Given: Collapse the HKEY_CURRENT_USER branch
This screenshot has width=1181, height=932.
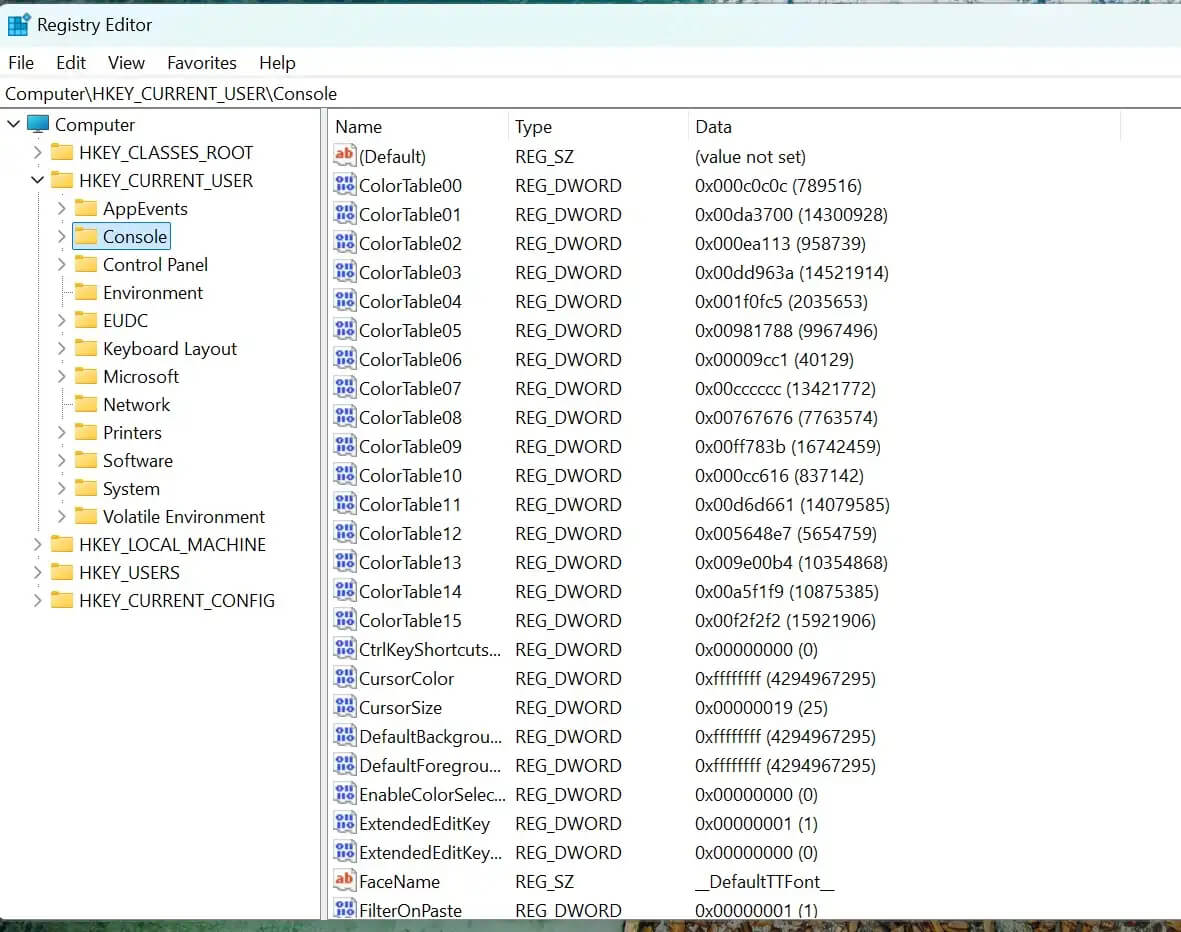Looking at the screenshot, I should tap(38, 180).
